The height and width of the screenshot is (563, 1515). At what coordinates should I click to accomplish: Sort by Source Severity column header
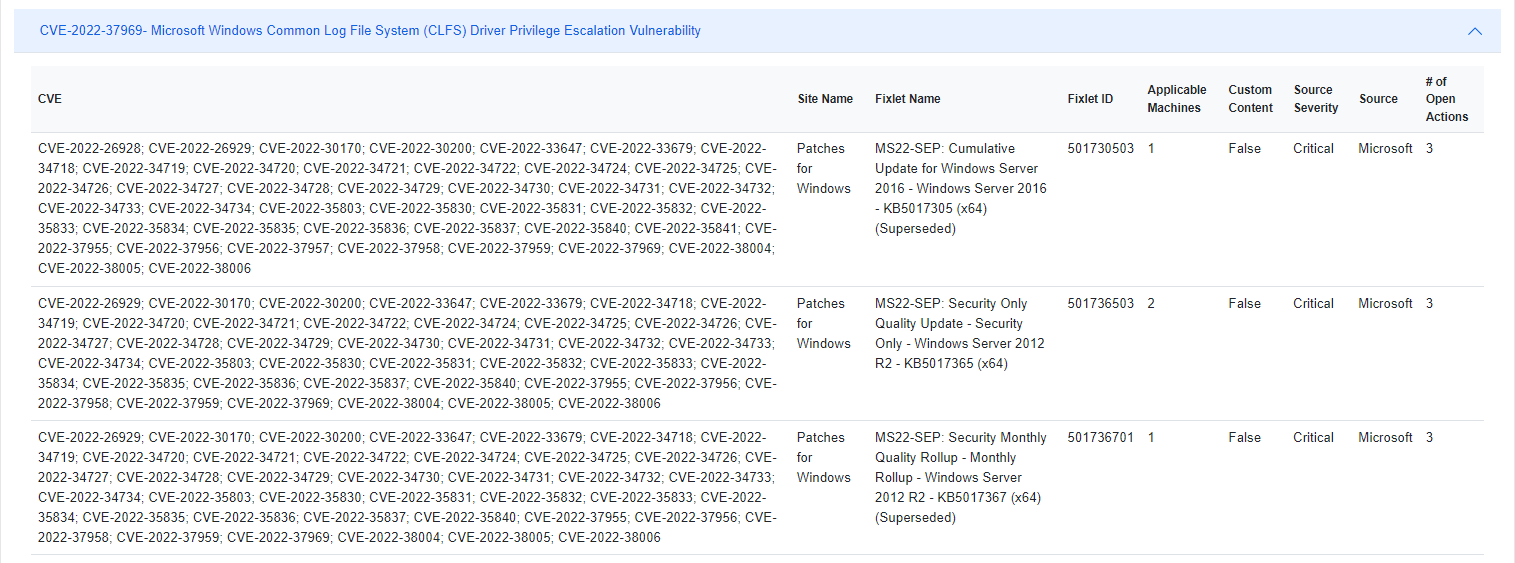[x=1315, y=99]
